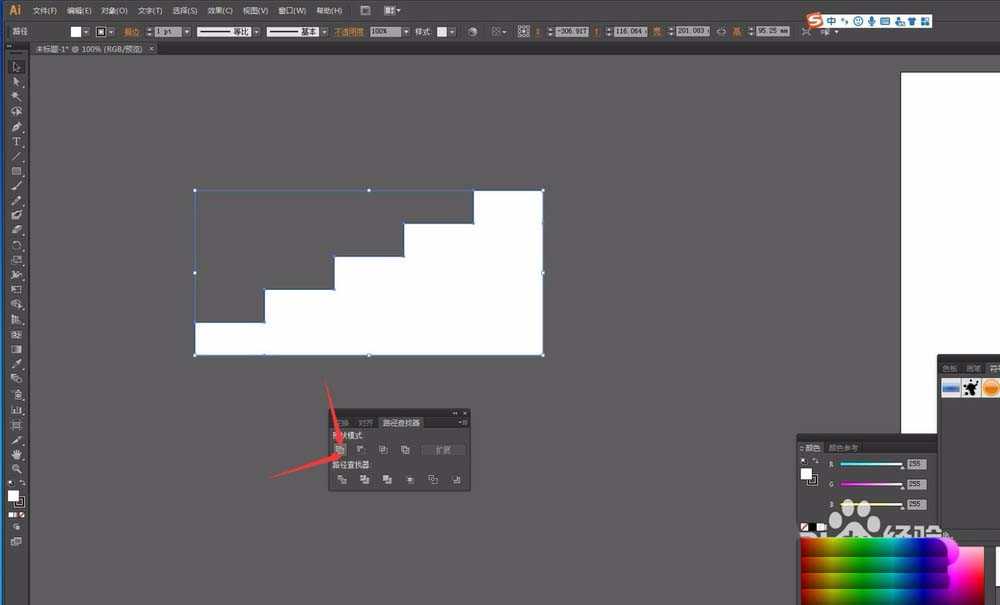1000x605 pixels.
Task: Switch to the 对齐 panel tab
Action: point(366,423)
